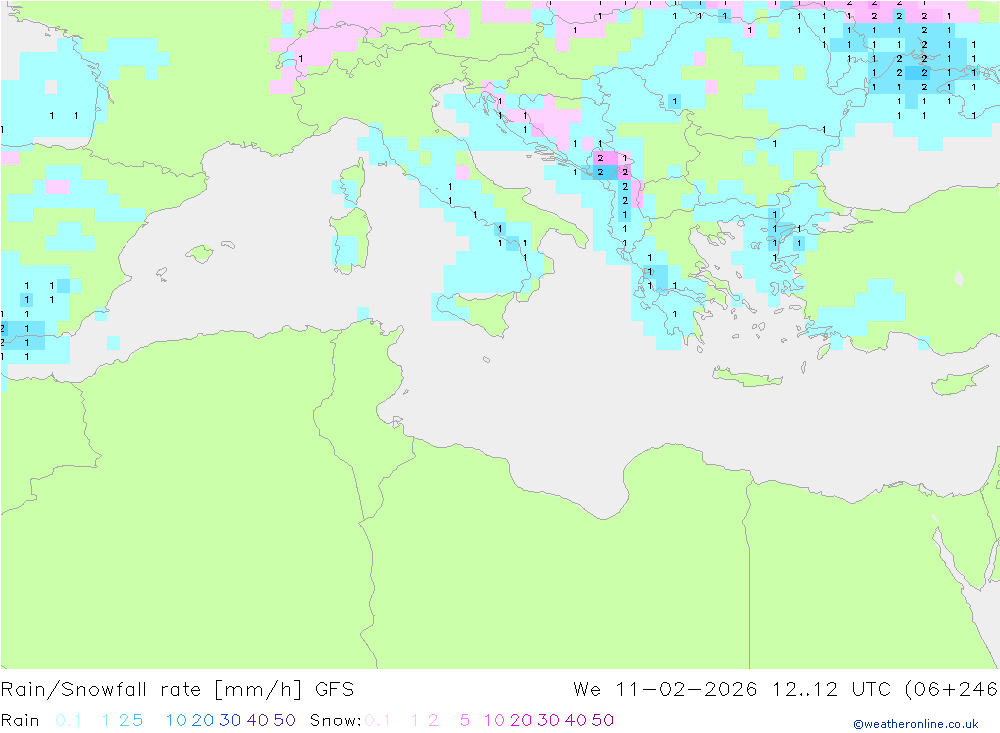Image resolution: width=1000 pixels, height=733 pixels.
Task: Pick the Rain legend value 40
Action: click(258, 720)
